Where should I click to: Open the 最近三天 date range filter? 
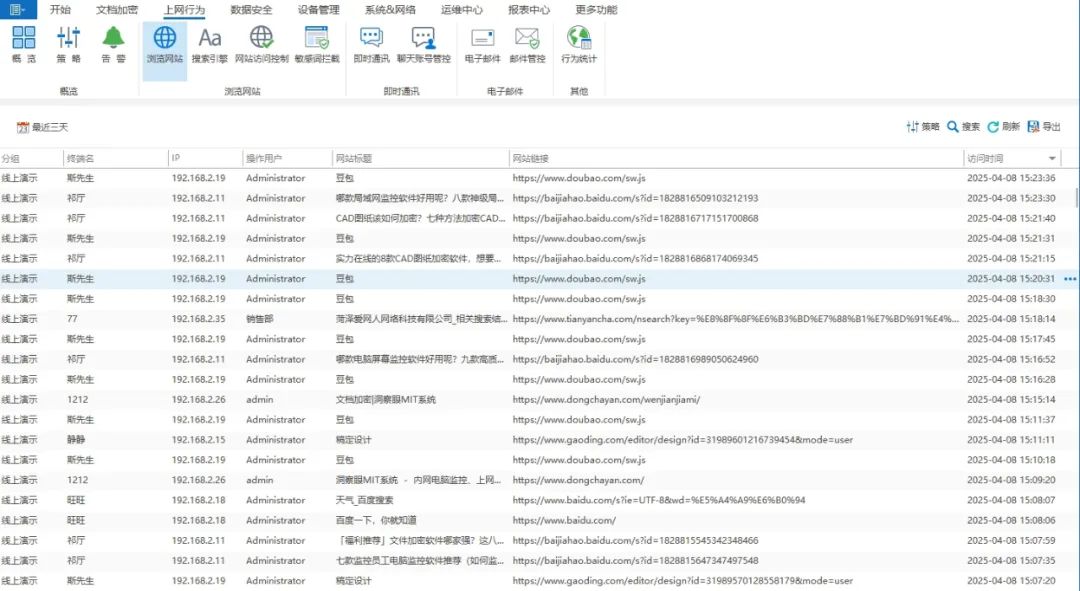pyautogui.click(x=43, y=127)
